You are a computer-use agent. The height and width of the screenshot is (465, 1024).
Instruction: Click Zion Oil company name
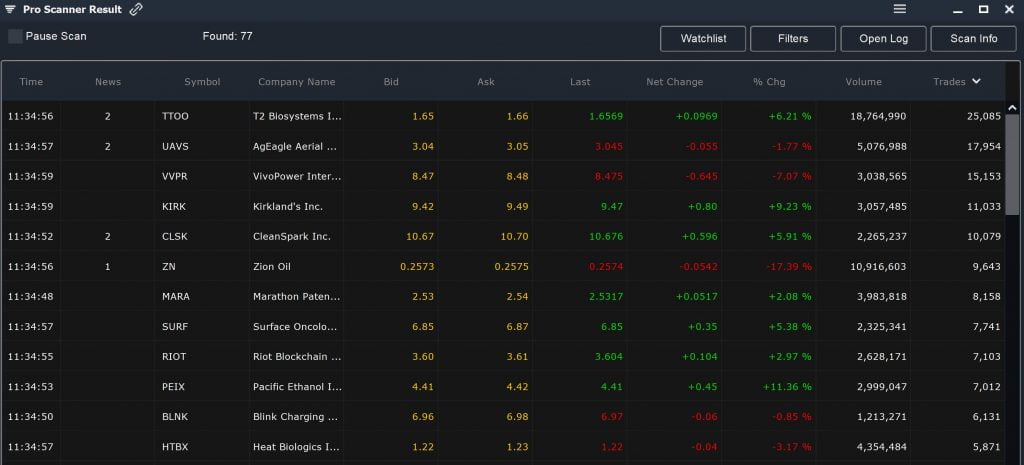272,266
